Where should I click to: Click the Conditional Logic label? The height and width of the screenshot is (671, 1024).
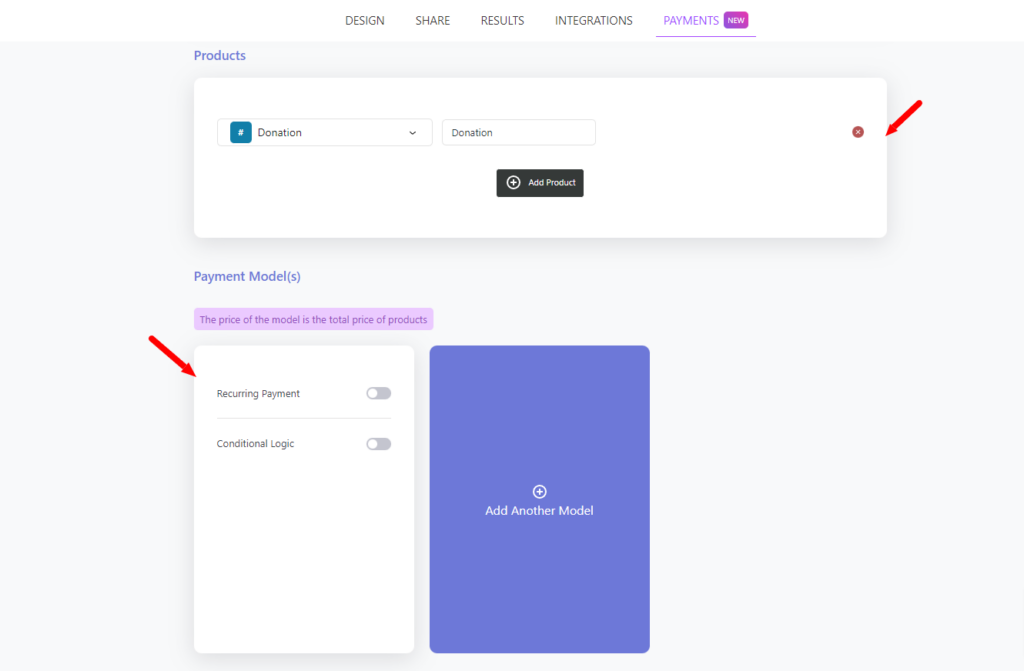tap(255, 444)
